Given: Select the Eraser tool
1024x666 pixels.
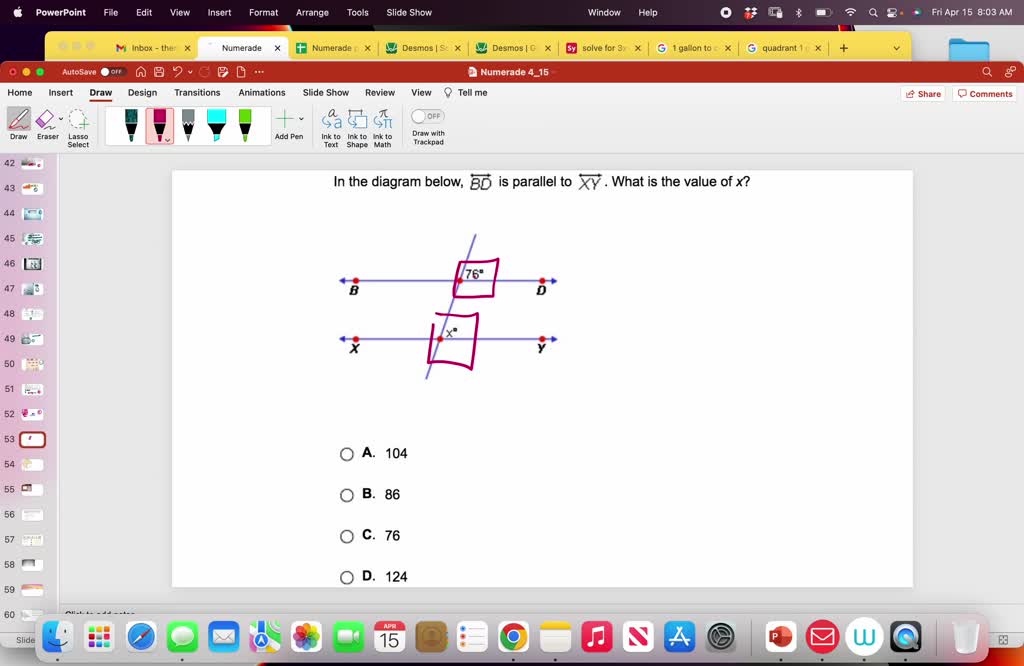Looking at the screenshot, I should [47, 122].
